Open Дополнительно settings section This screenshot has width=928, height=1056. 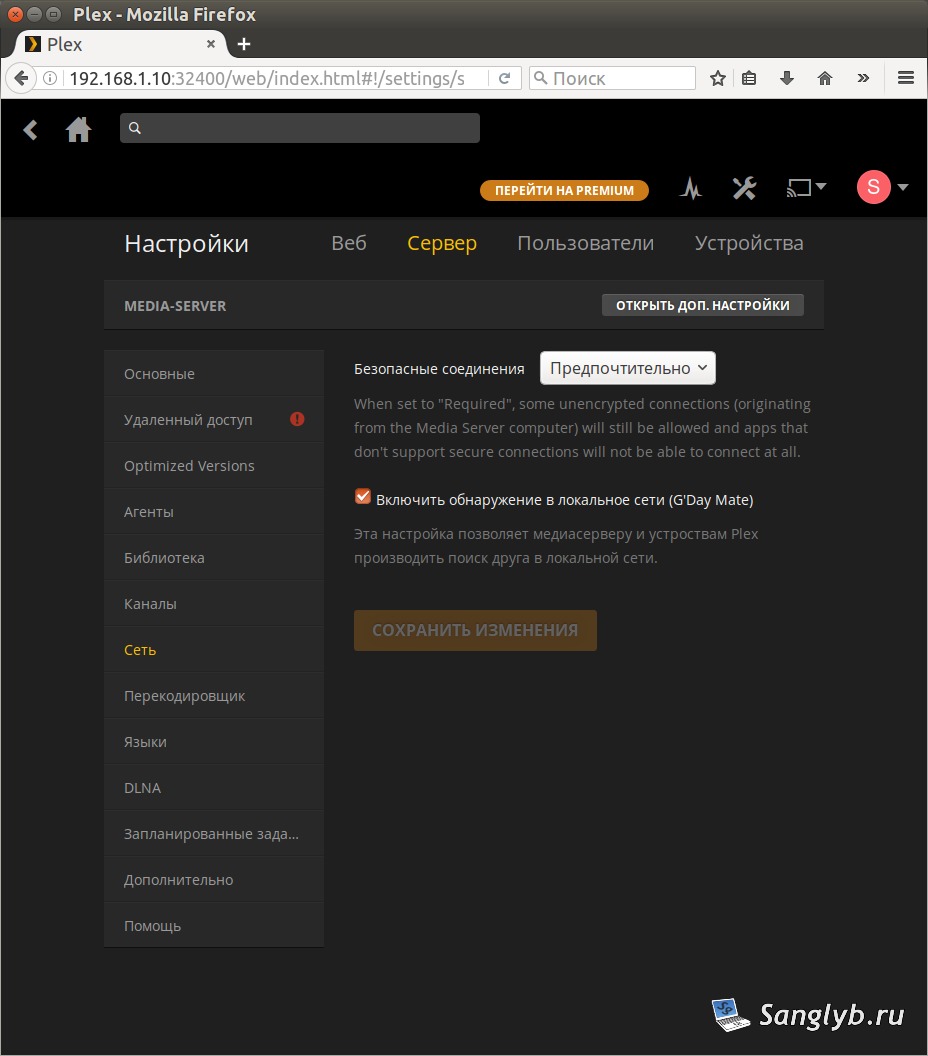point(214,880)
